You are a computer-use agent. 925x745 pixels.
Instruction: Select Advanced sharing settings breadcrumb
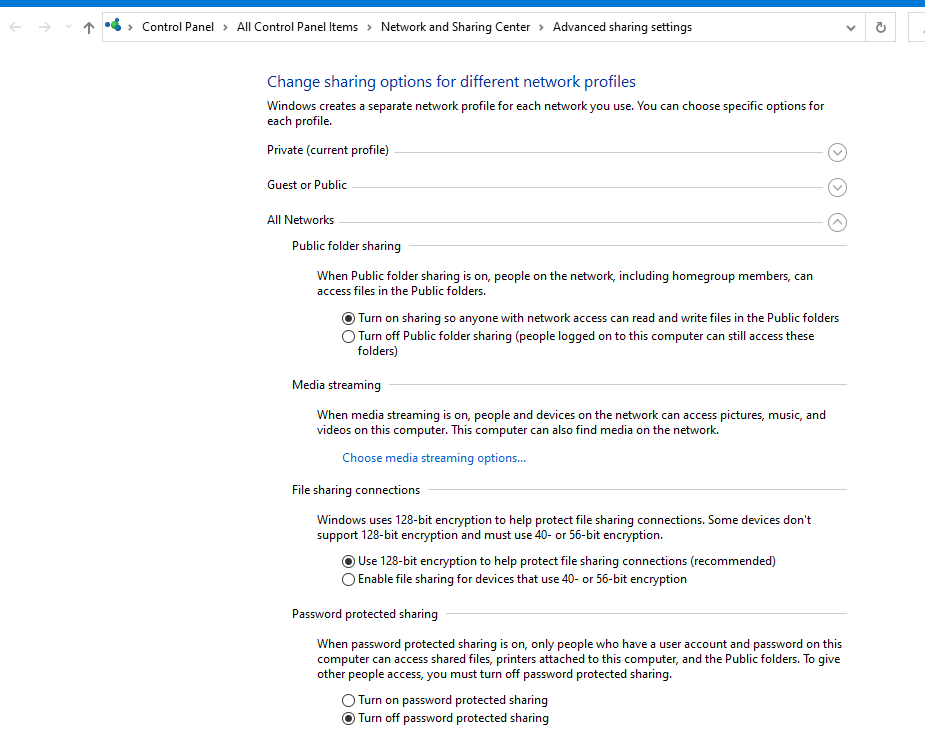[622, 27]
